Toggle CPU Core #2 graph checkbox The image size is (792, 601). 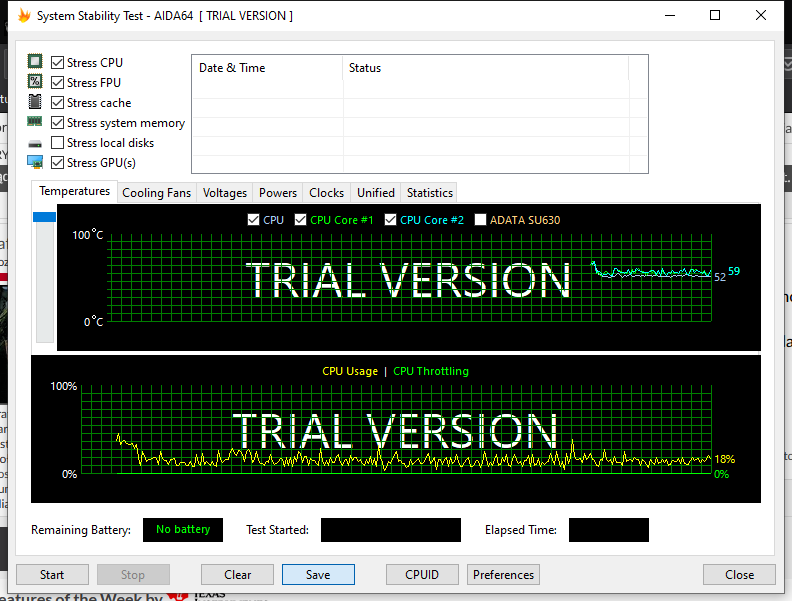(x=390, y=220)
